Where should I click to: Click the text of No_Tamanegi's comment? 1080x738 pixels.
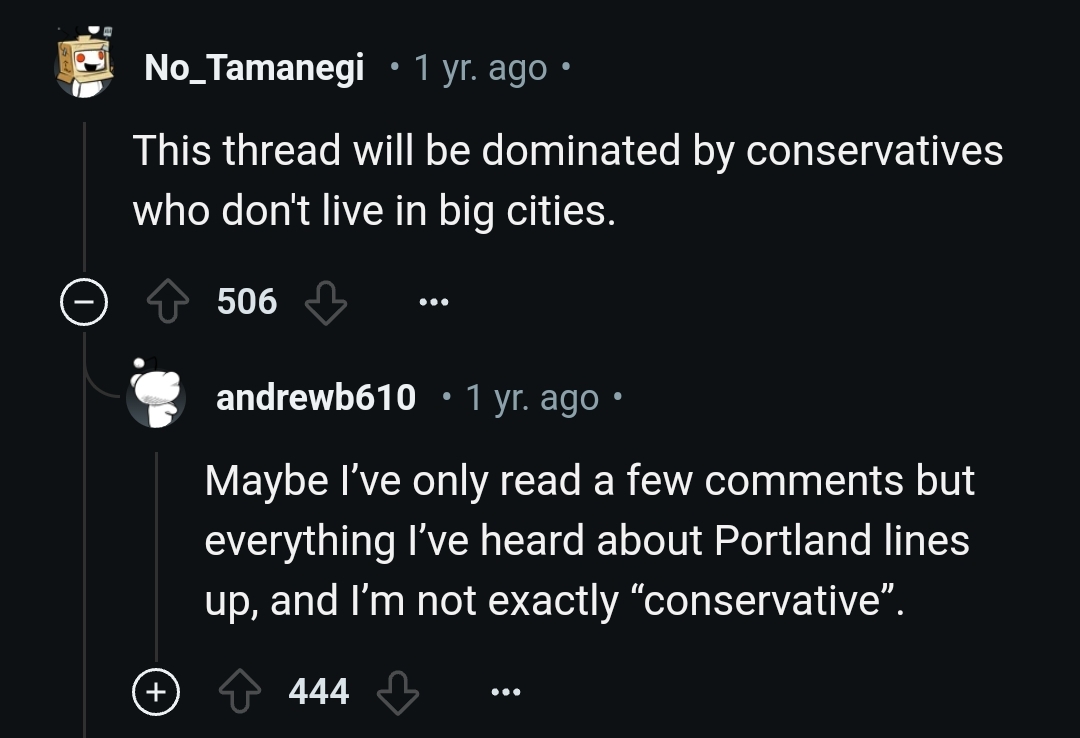coord(568,181)
